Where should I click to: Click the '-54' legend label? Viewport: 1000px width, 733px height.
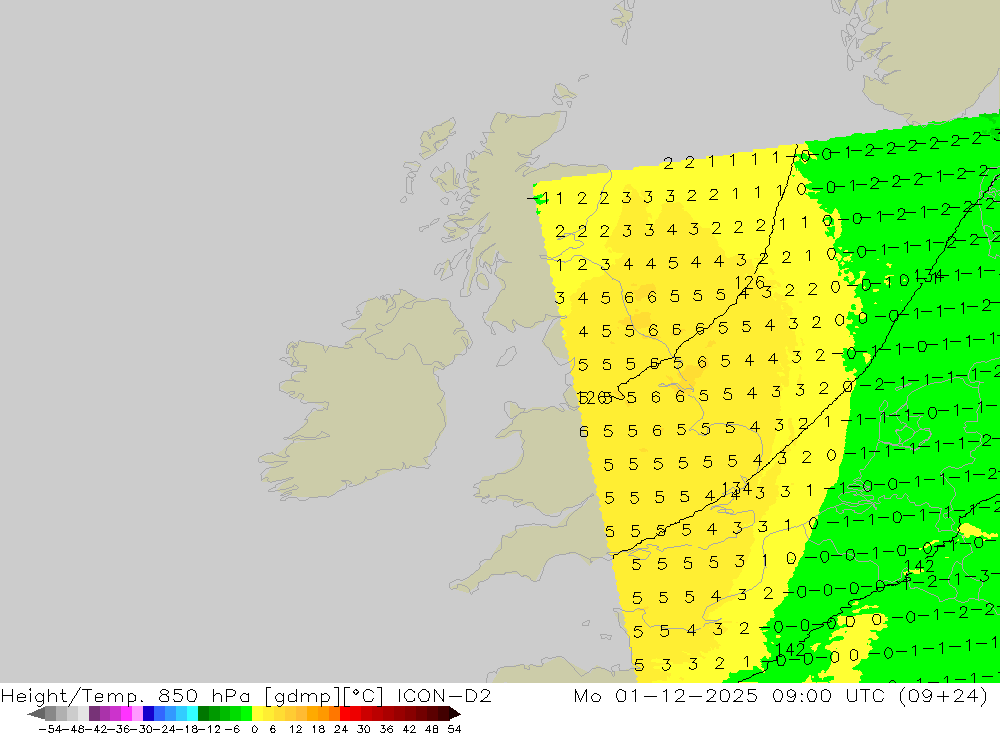(x=50, y=729)
